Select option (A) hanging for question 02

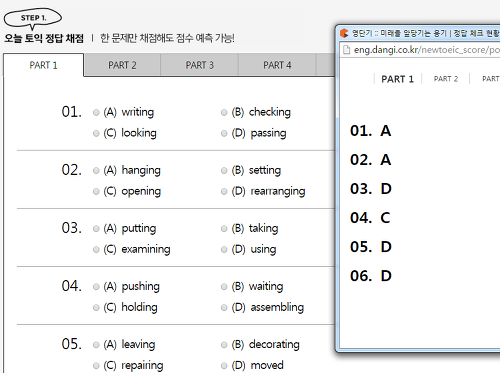point(96,171)
